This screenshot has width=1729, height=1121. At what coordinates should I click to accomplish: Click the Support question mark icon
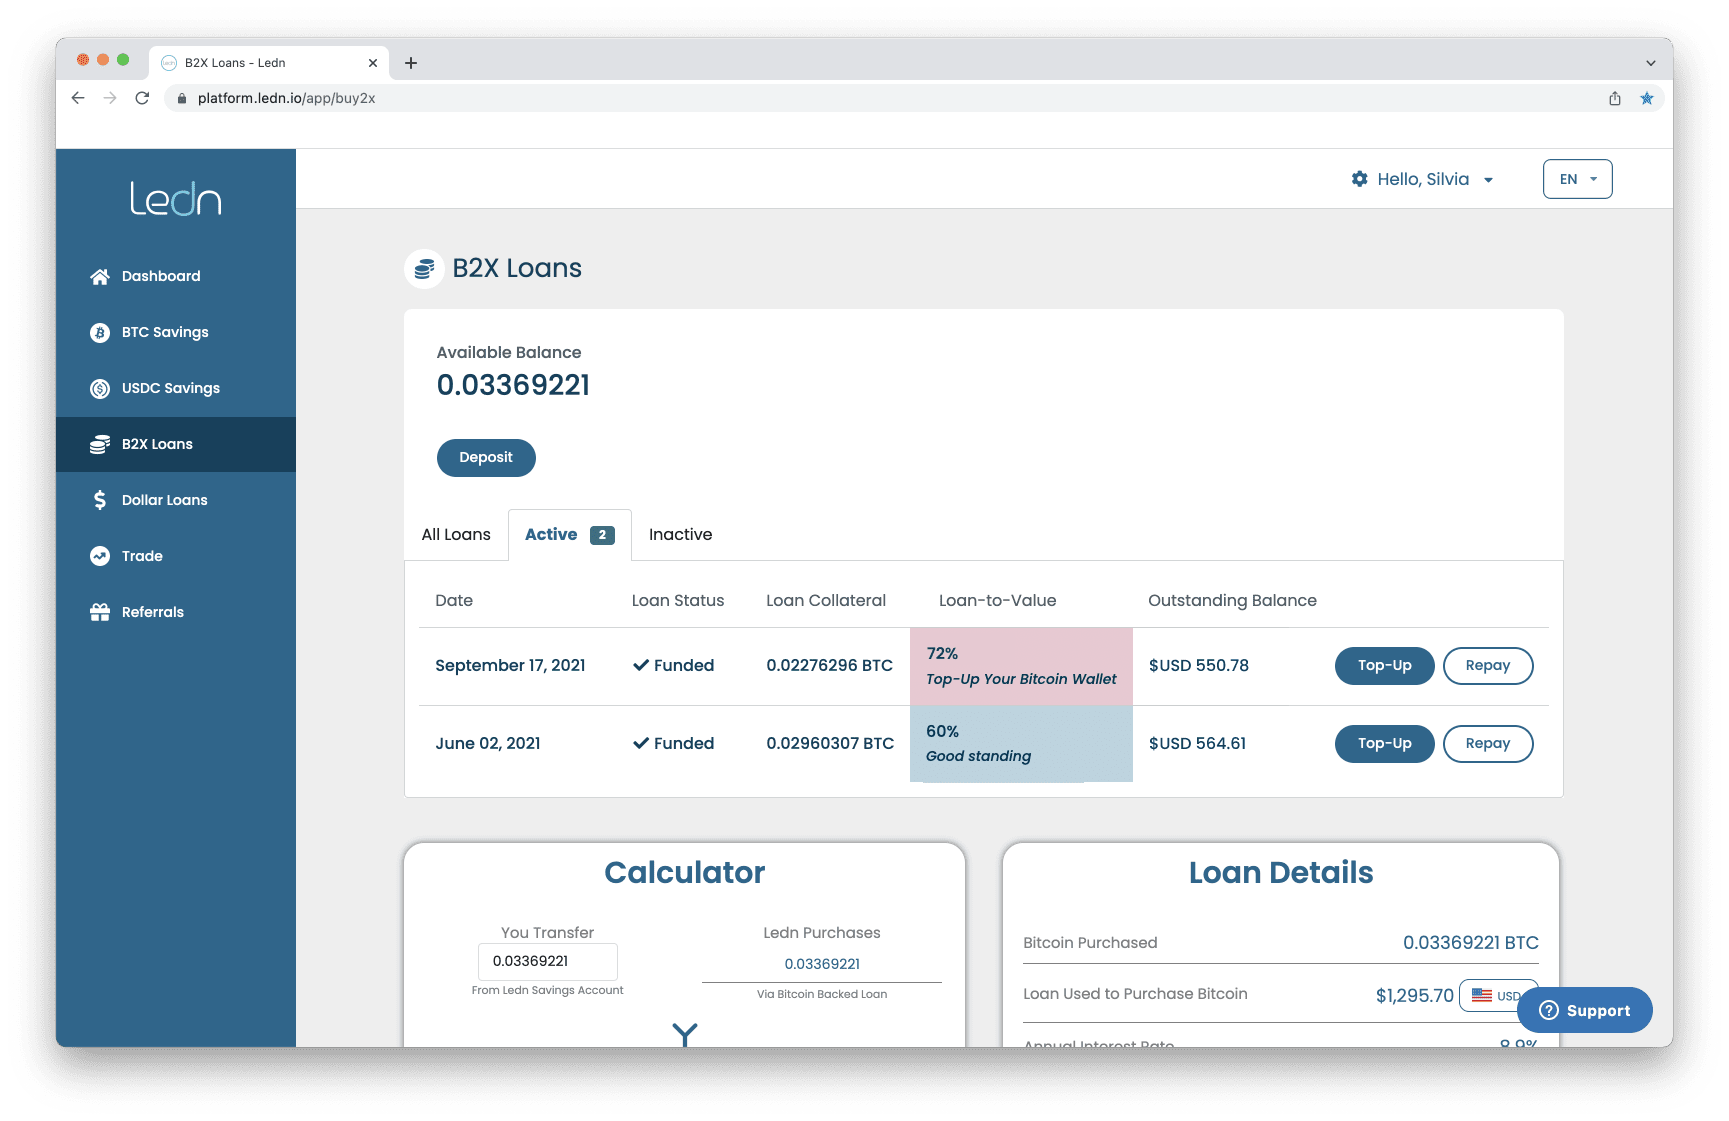pos(1549,1011)
